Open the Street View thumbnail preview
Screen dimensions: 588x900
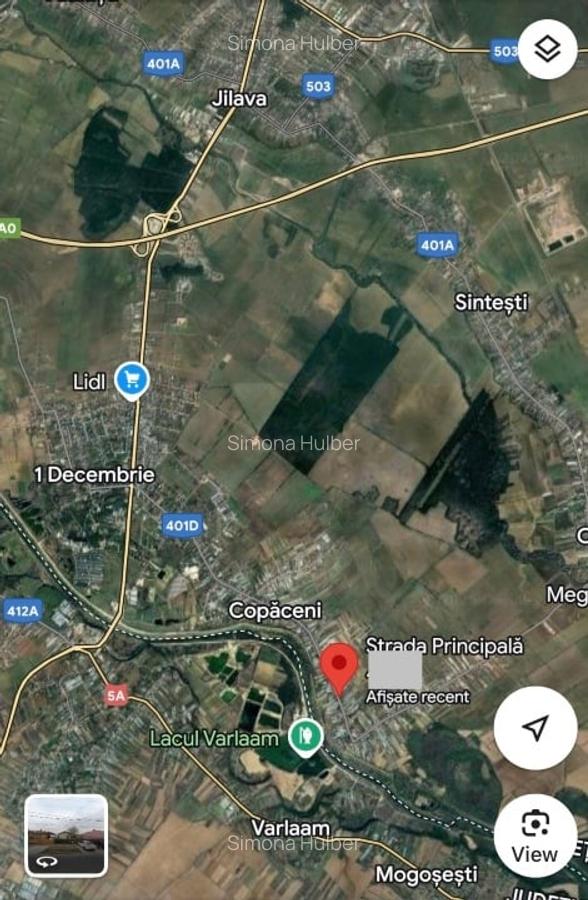coord(67,836)
